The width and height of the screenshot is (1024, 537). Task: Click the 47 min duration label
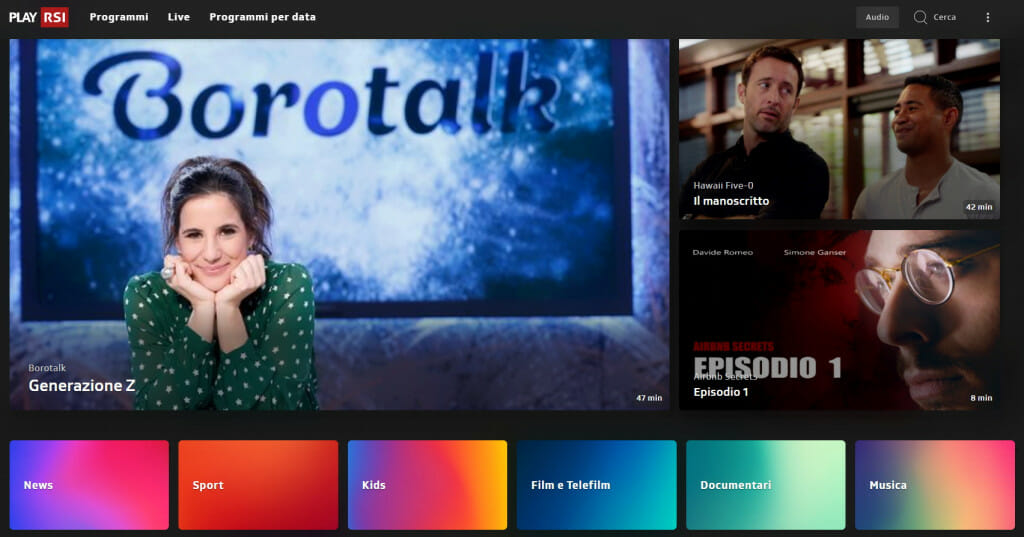coord(649,398)
